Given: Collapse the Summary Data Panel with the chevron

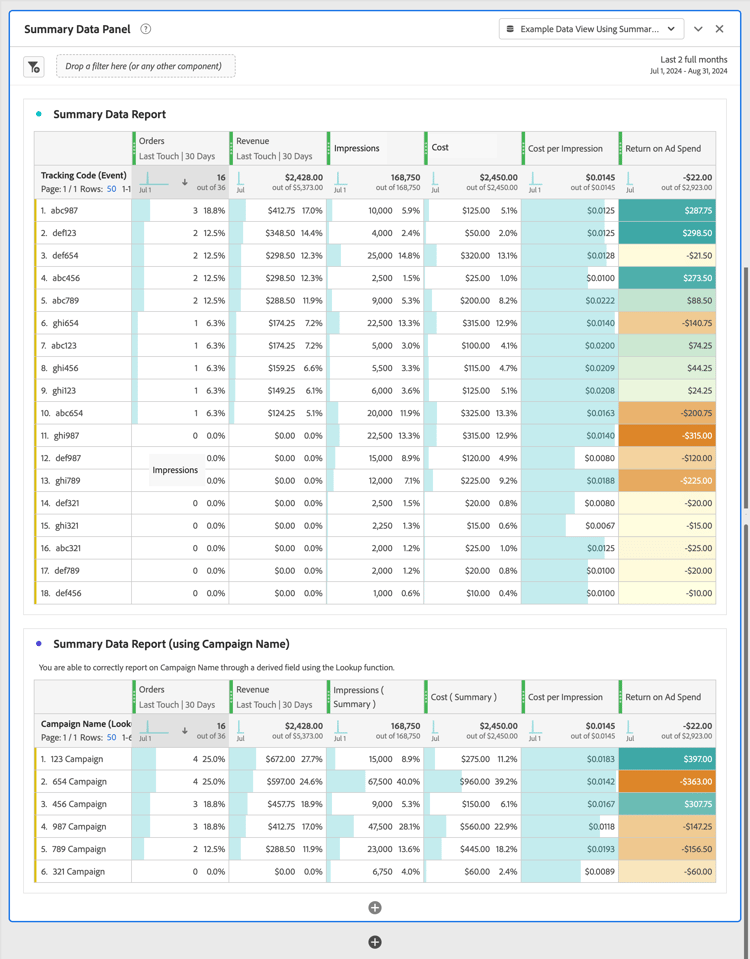Looking at the screenshot, I should click(698, 29).
